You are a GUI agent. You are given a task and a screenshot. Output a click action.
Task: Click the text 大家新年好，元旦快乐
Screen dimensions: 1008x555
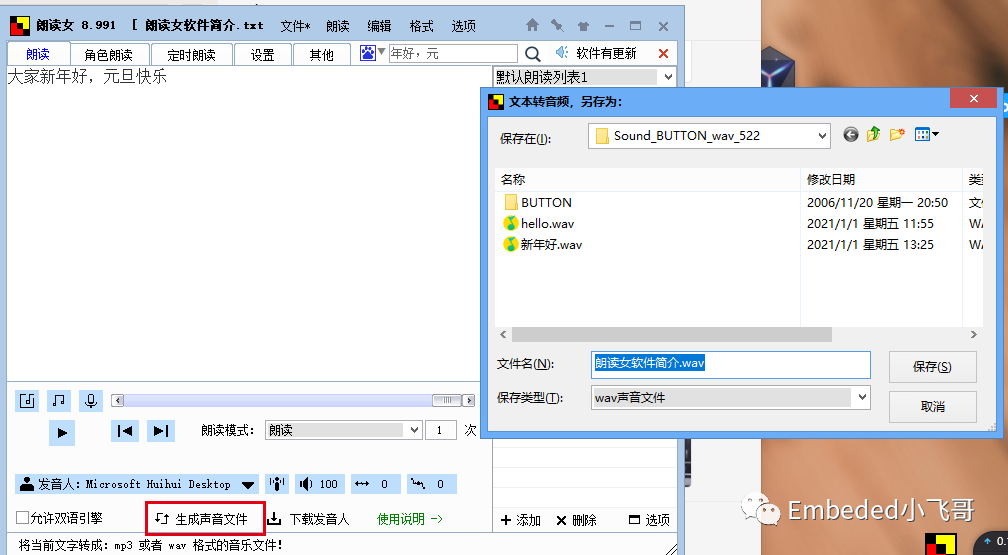87,77
